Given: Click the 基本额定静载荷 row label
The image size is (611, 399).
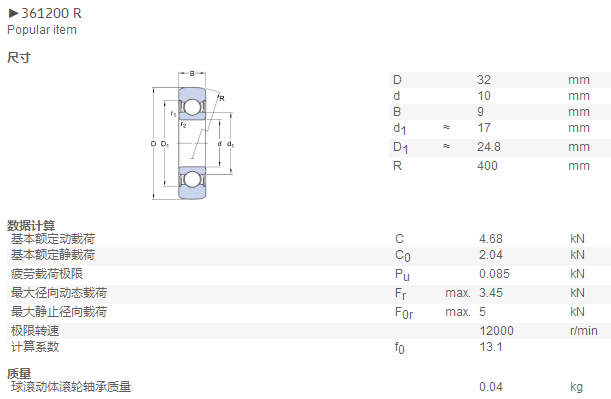Looking at the screenshot, I should coord(53,255).
